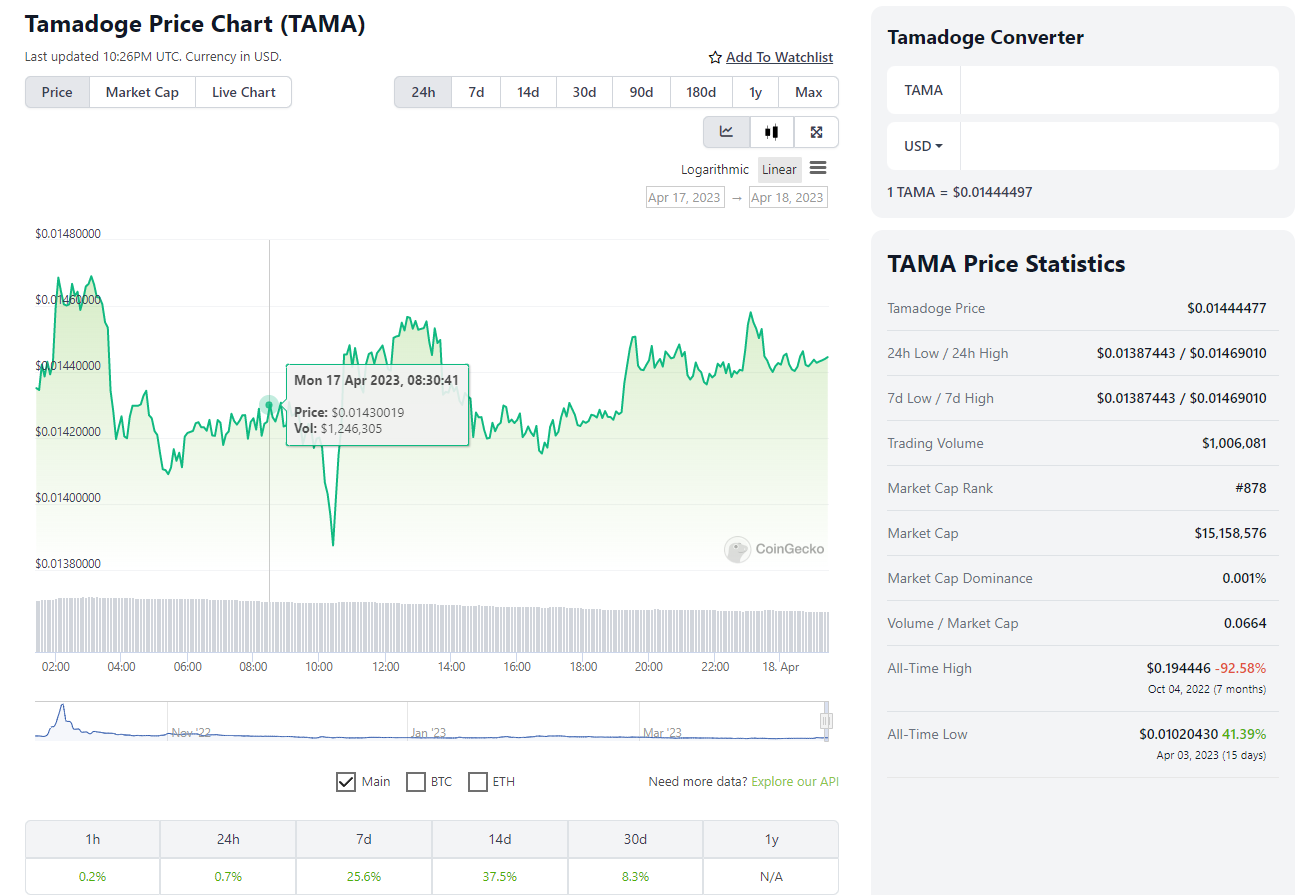Select the Max time range
This screenshot has width=1299, height=895.
click(x=809, y=92)
